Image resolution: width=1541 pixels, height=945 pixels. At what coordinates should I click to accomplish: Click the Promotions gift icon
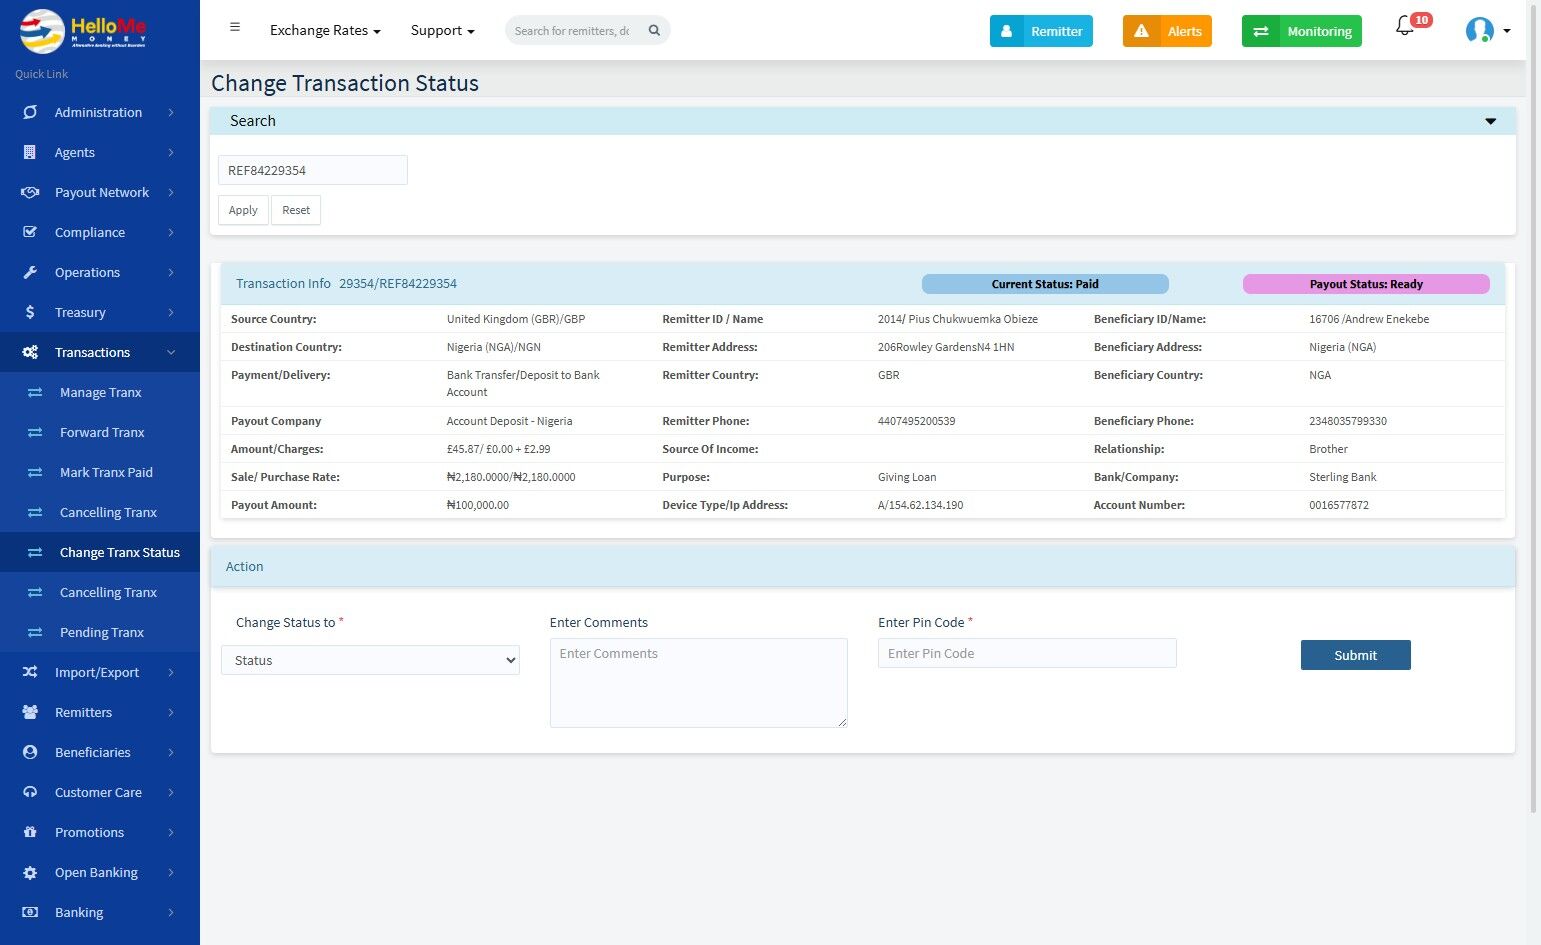(30, 832)
